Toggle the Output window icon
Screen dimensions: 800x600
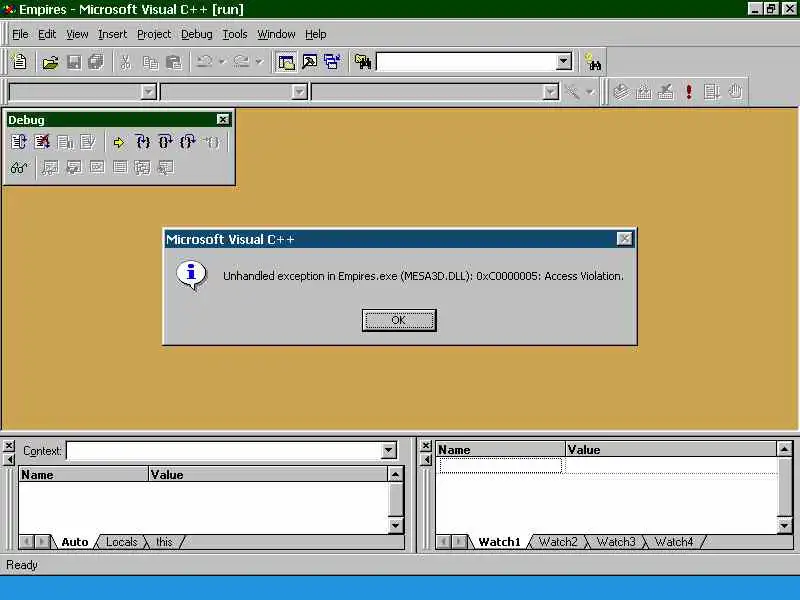309,62
